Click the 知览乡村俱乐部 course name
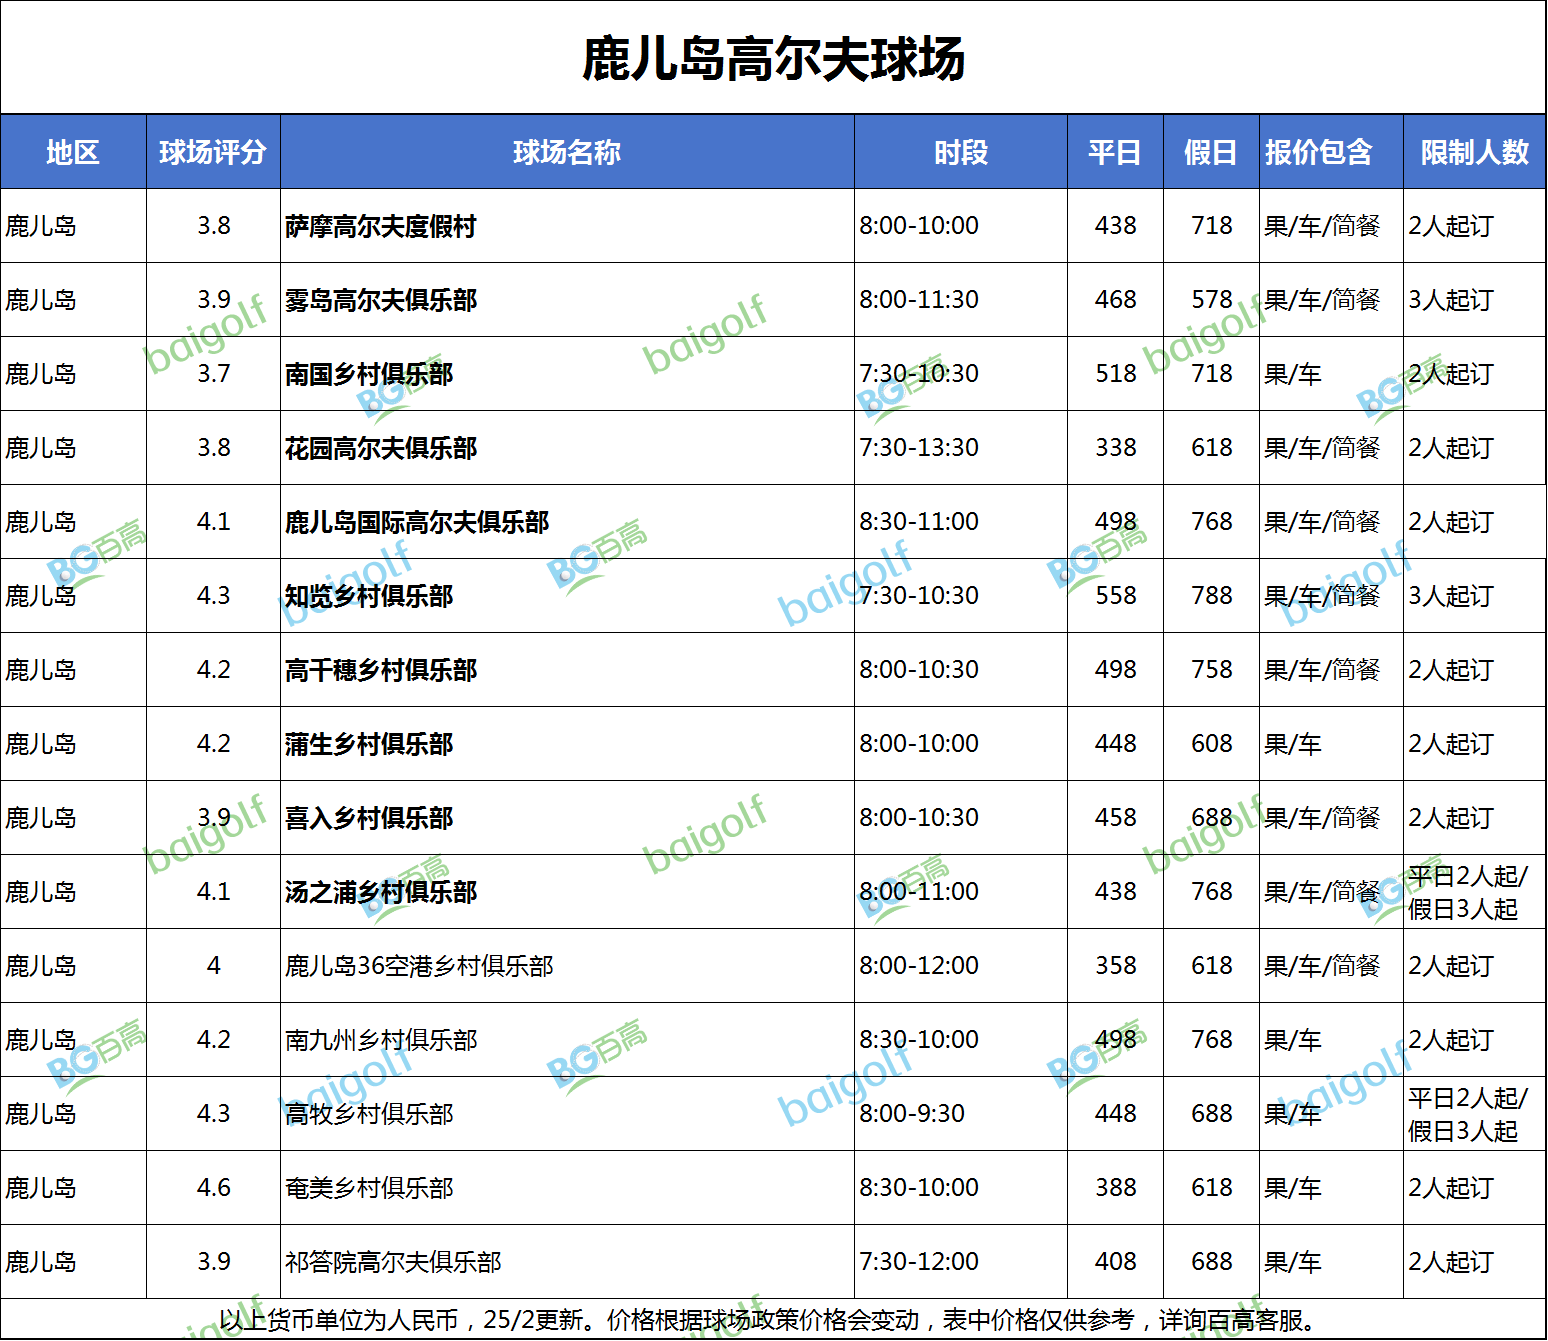Screen dimensions: 1548x1341 [x=369, y=597]
